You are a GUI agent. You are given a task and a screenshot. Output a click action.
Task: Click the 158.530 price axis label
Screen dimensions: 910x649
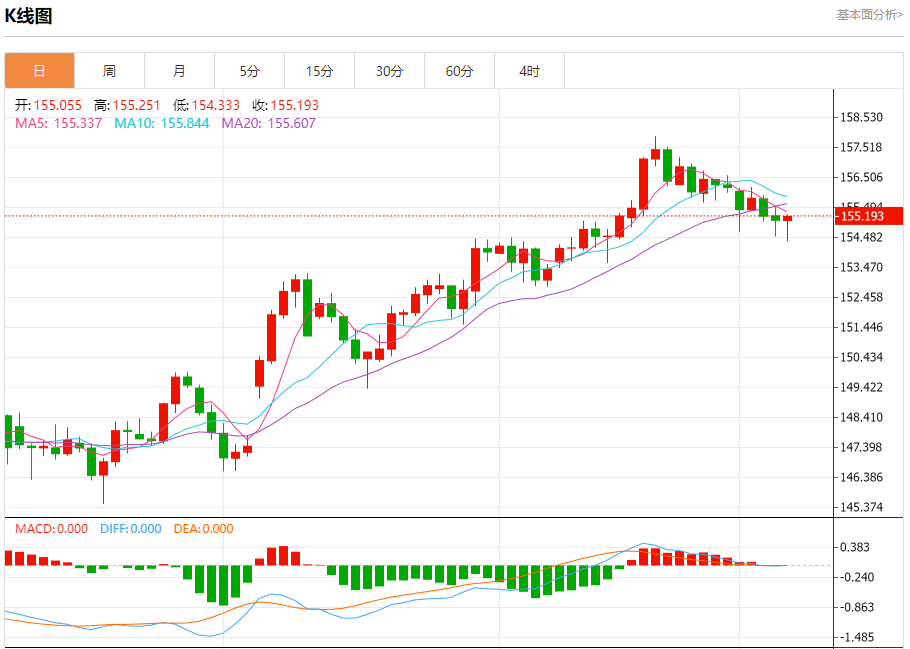(x=861, y=117)
